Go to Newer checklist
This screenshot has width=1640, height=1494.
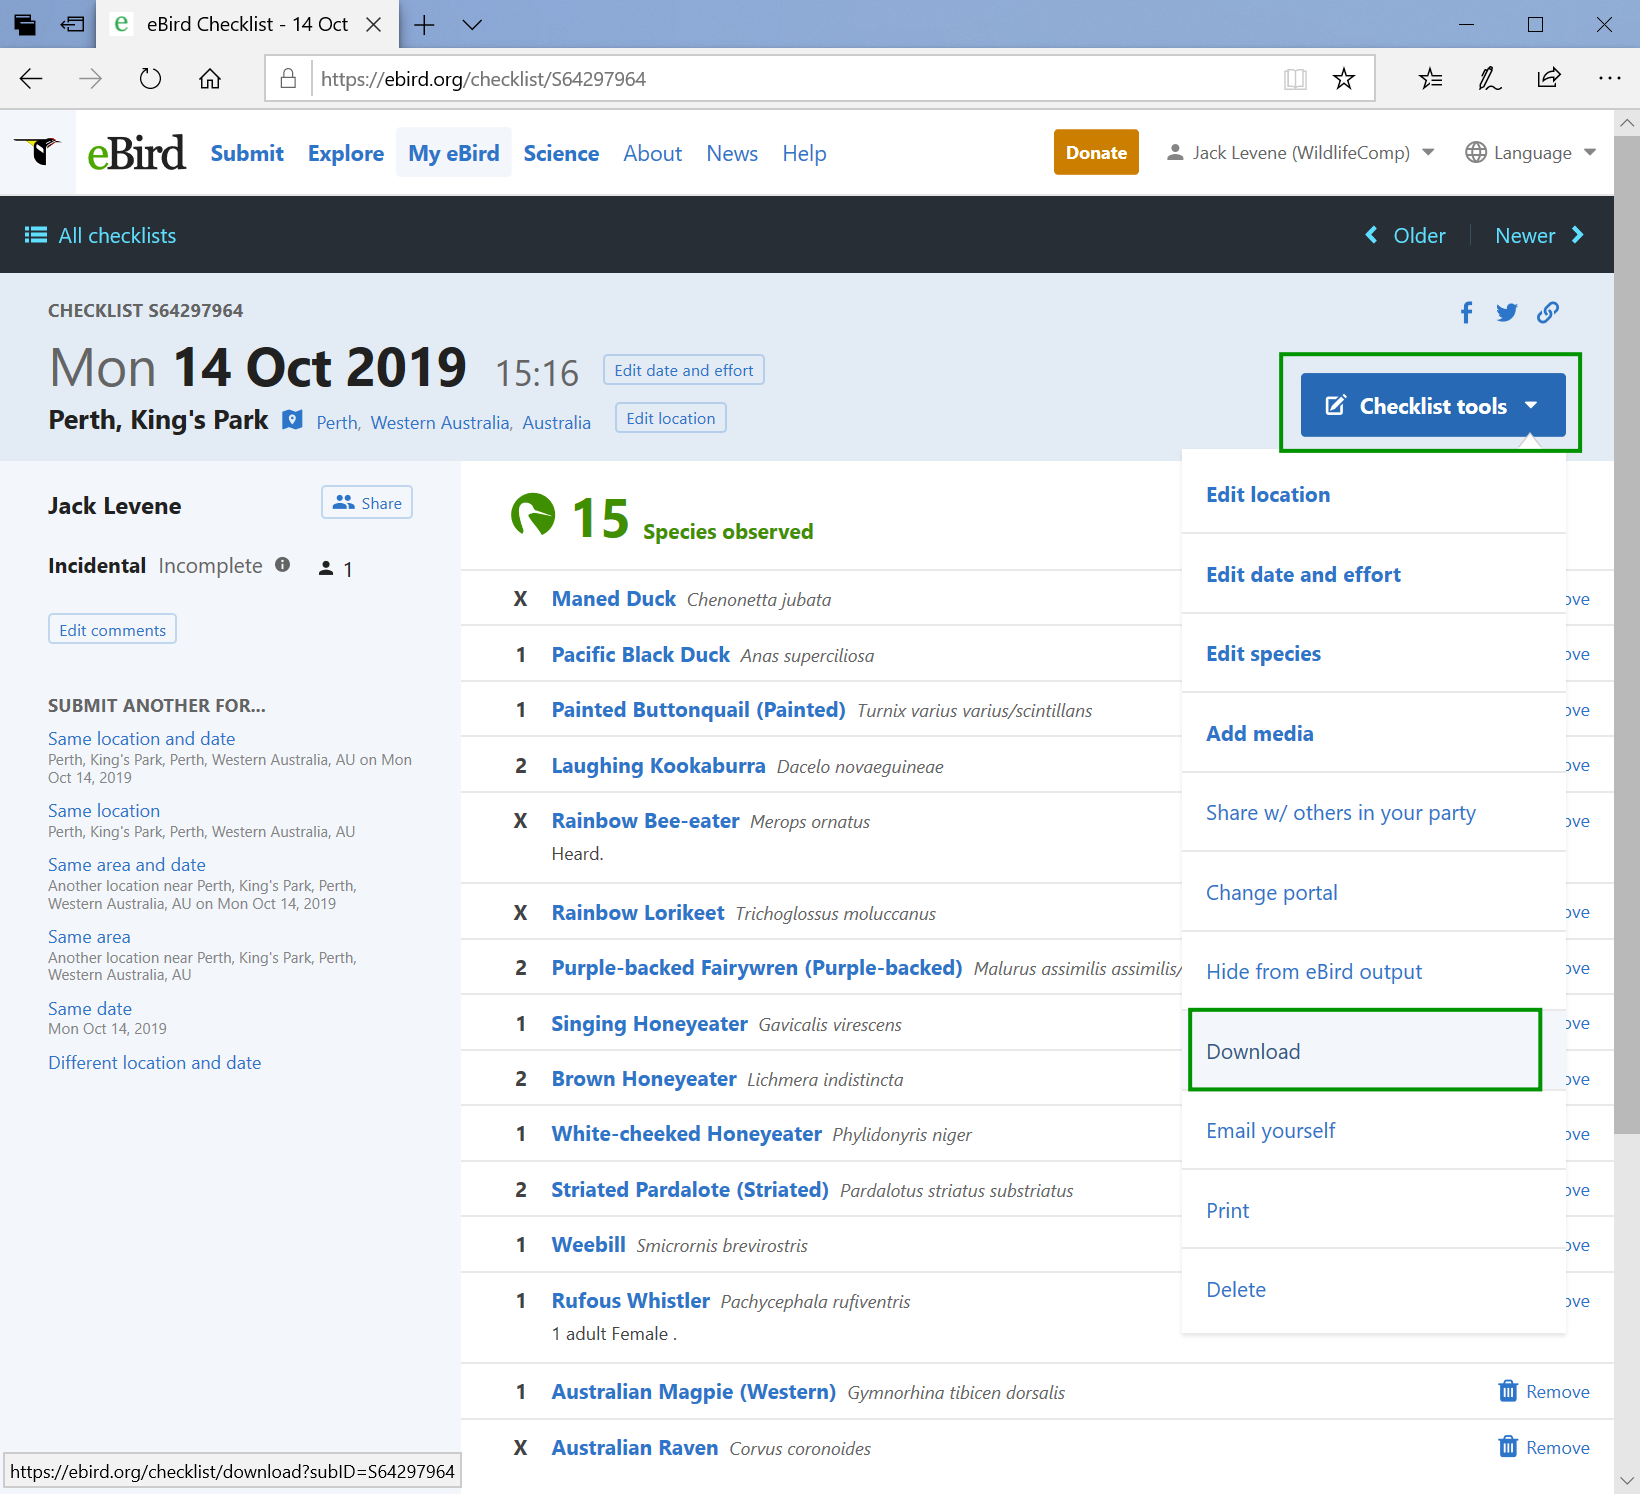[1540, 236]
